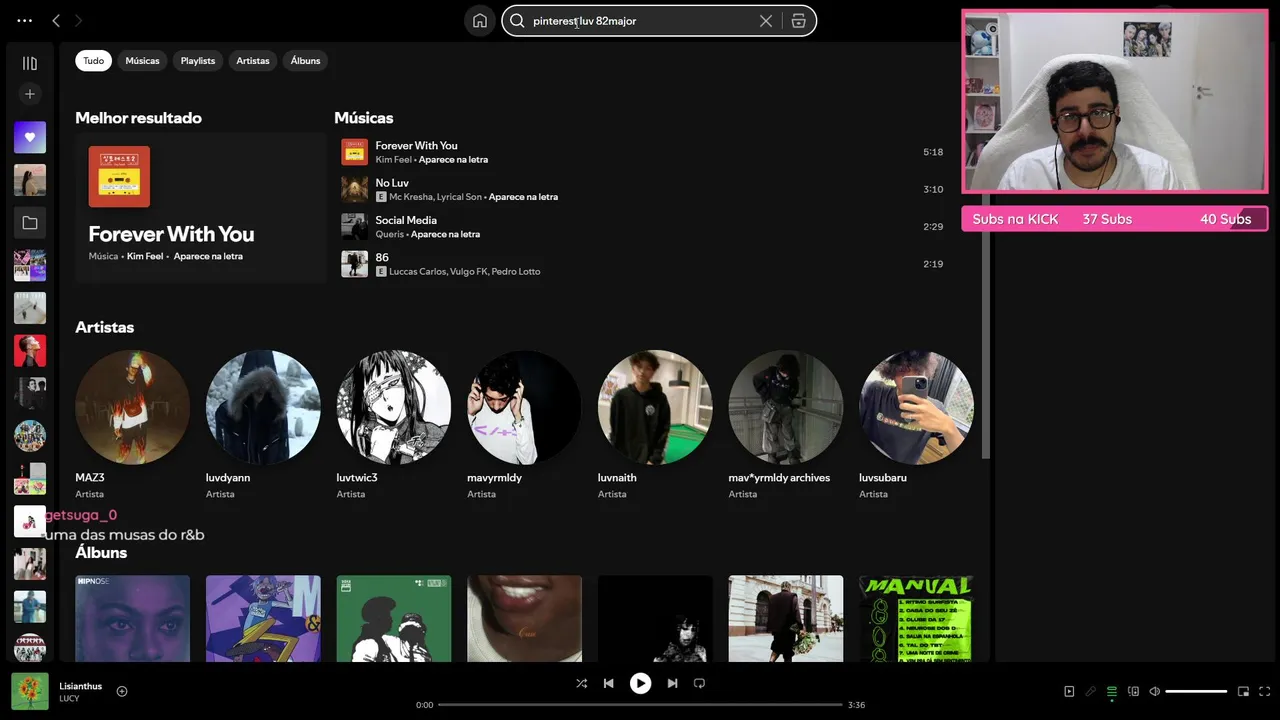Screen dimensions: 1280x720
Task: Adjust the volume slider
Action: 1196,691
